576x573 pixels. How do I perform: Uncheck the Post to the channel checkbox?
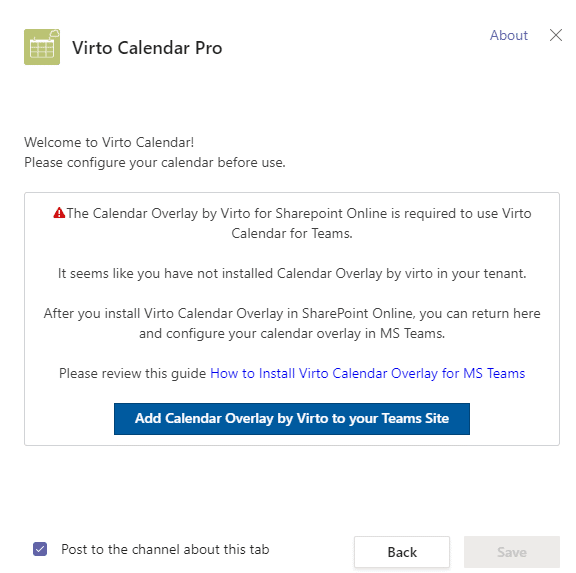tap(40, 549)
